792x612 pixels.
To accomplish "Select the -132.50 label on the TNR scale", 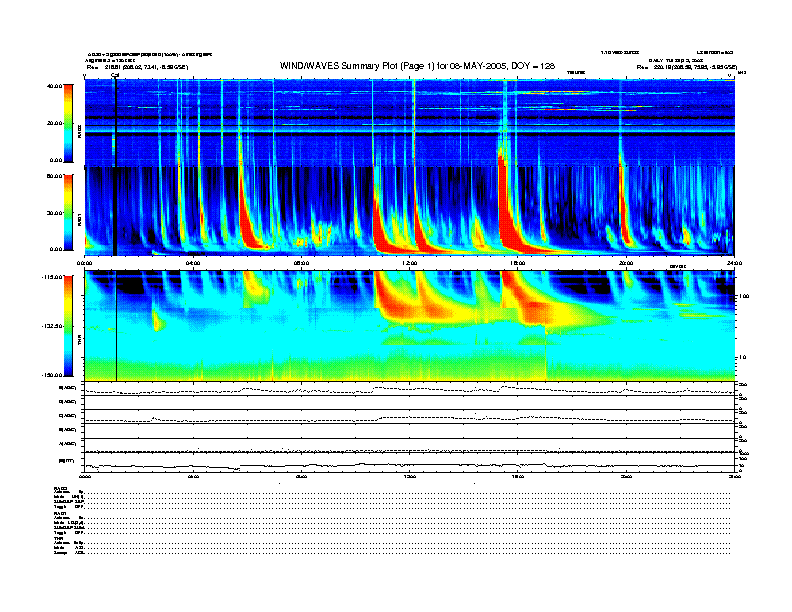I will [52, 326].
